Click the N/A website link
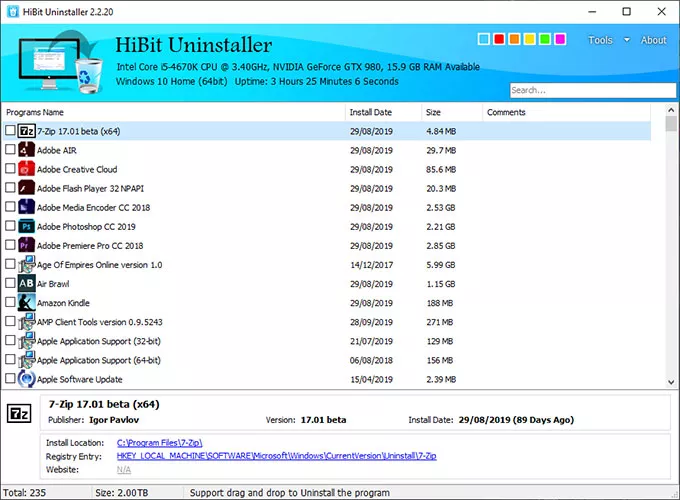This screenshot has width=680, height=500. pos(124,470)
